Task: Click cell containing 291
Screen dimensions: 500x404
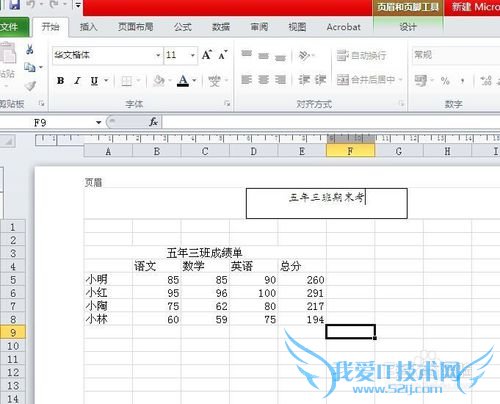Action: [x=302, y=293]
